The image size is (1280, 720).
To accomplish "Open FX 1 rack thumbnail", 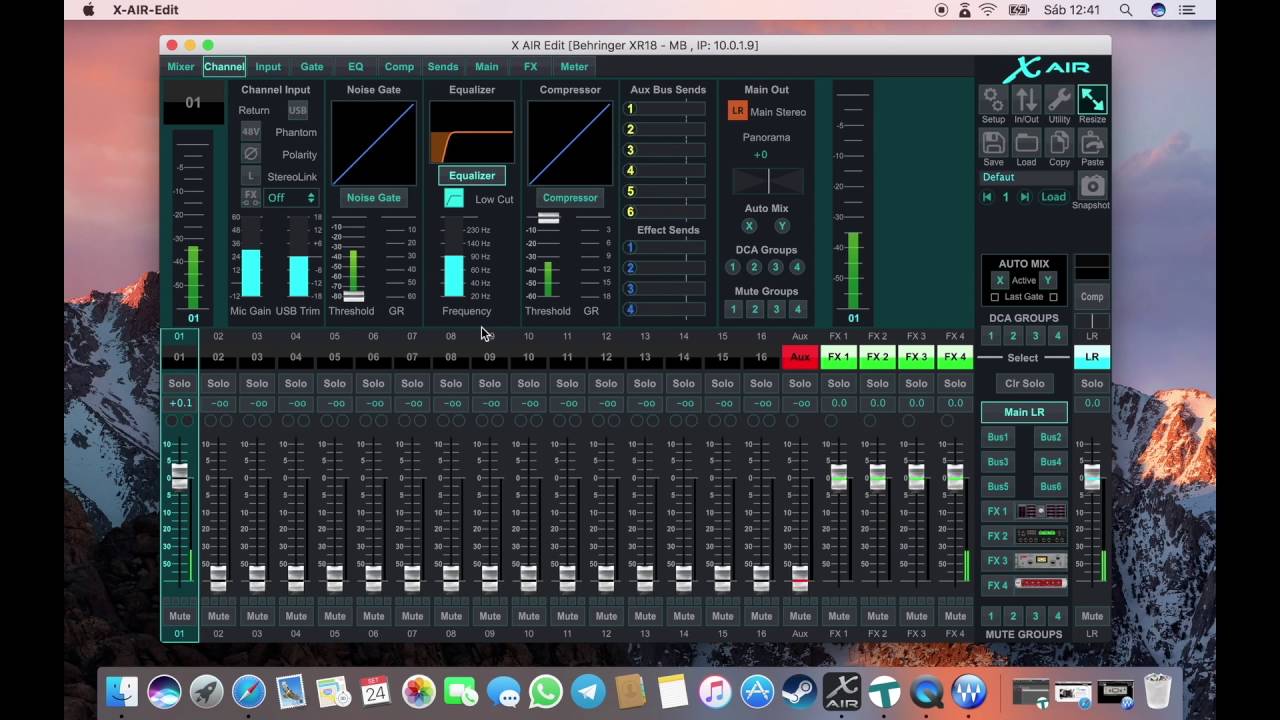I will click(x=1041, y=511).
